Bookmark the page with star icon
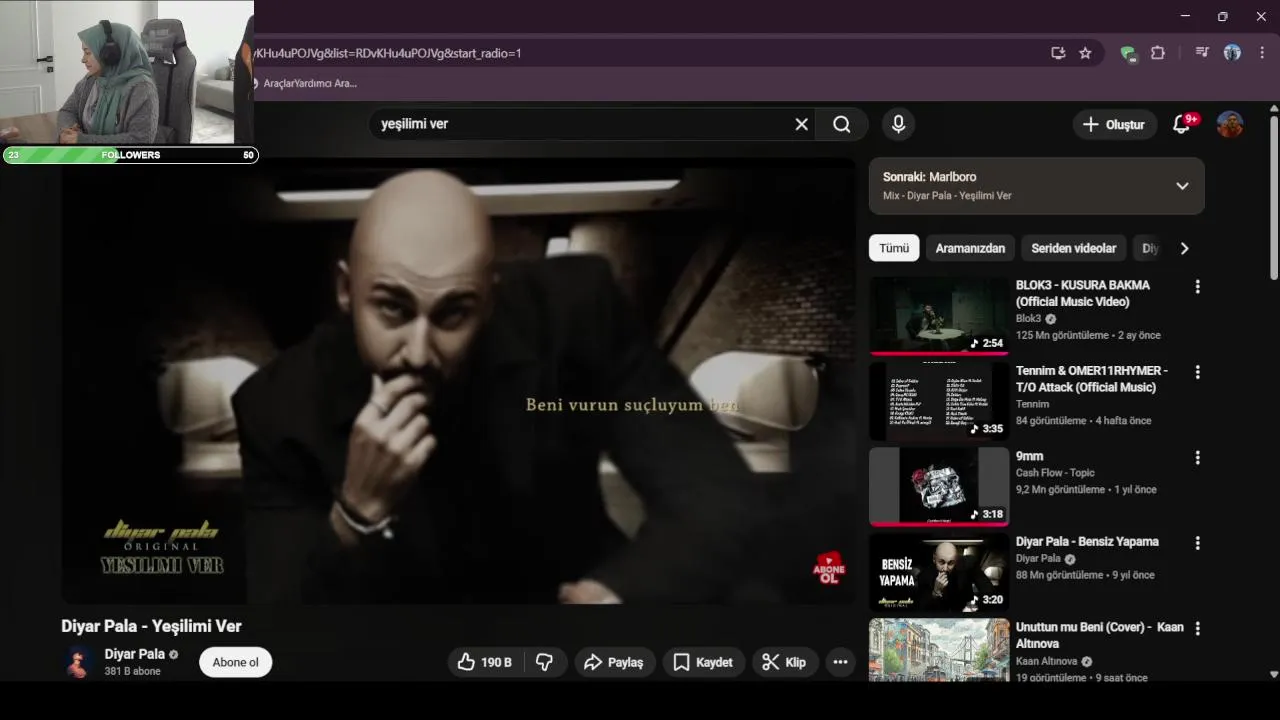 tap(1085, 53)
